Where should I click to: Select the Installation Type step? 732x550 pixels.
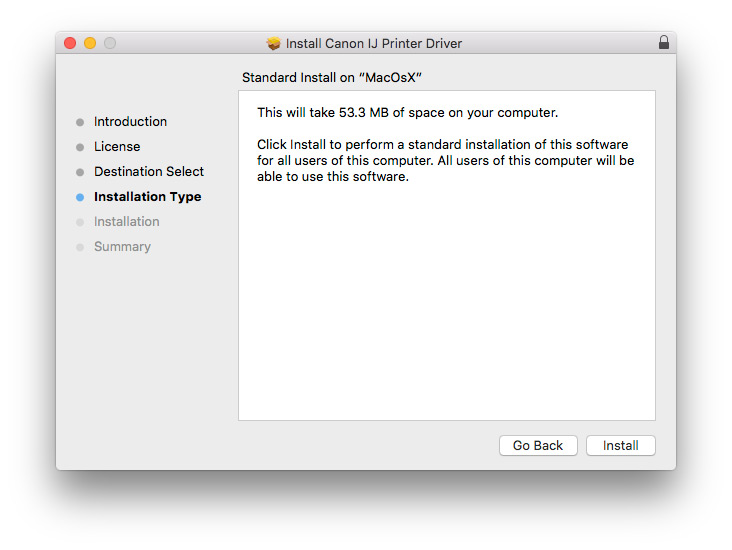tap(148, 197)
